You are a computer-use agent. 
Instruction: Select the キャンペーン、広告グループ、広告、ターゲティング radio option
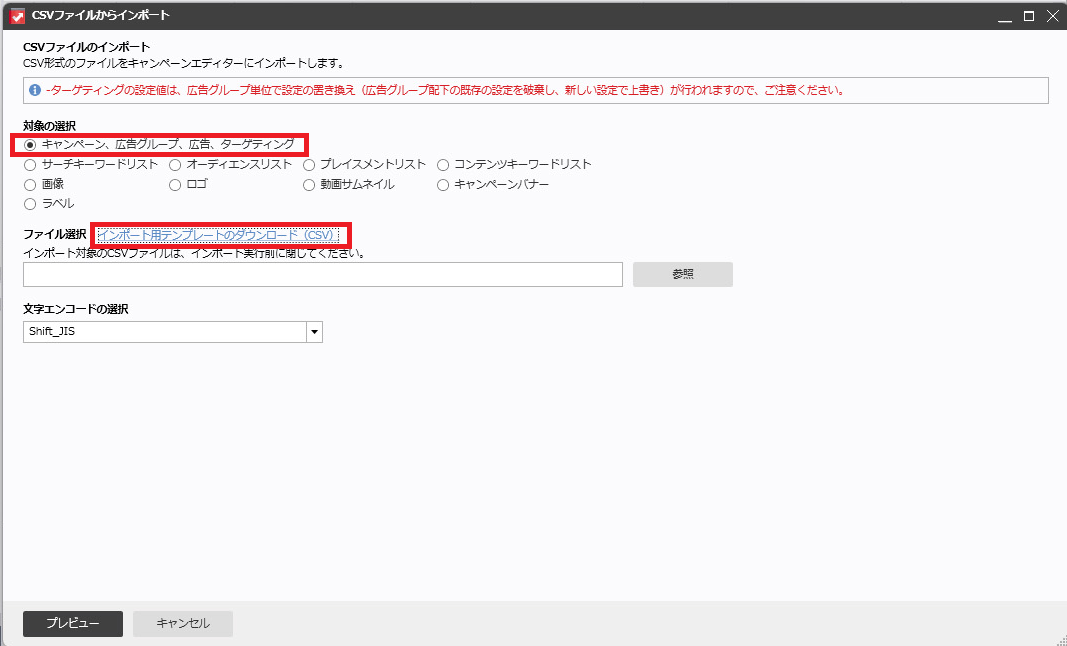pos(30,145)
